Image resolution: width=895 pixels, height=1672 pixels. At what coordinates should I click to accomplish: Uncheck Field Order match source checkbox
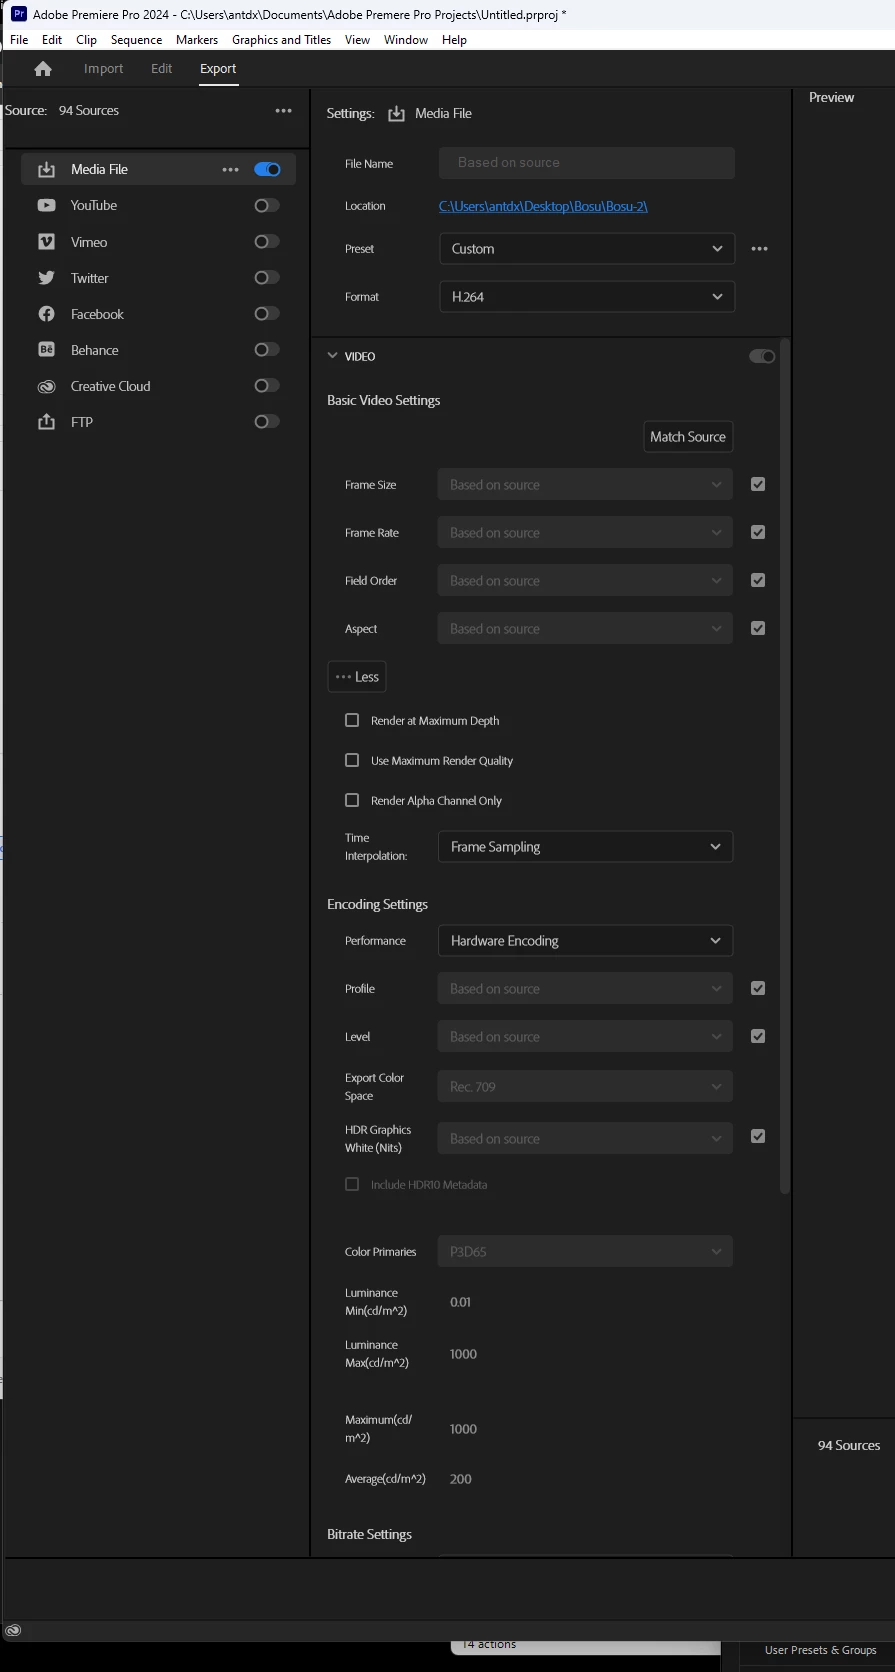[x=758, y=581]
